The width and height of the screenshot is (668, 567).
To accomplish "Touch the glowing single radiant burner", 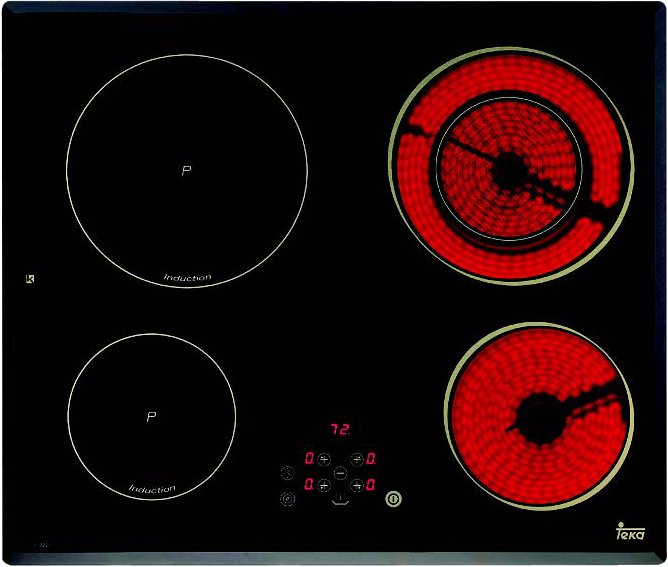I will click(539, 416).
